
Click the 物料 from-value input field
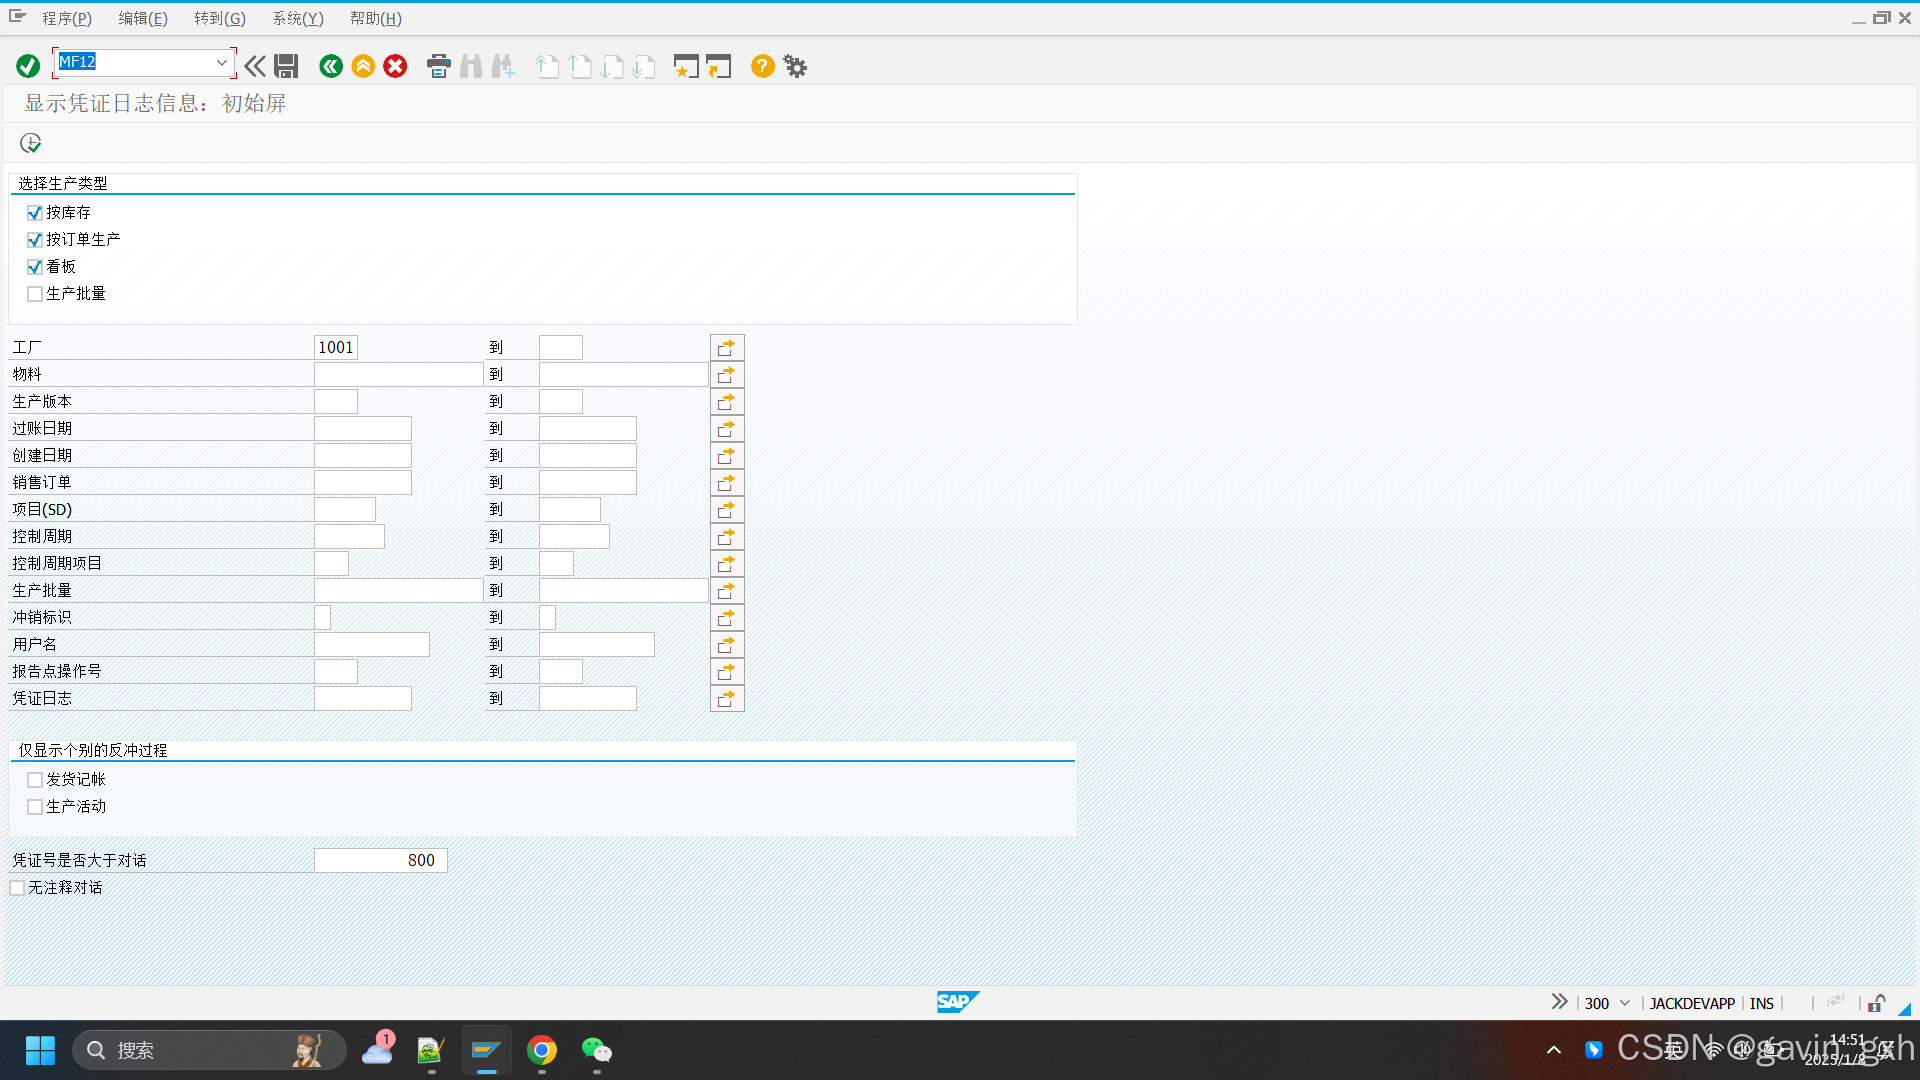click(x=398, y=374)
